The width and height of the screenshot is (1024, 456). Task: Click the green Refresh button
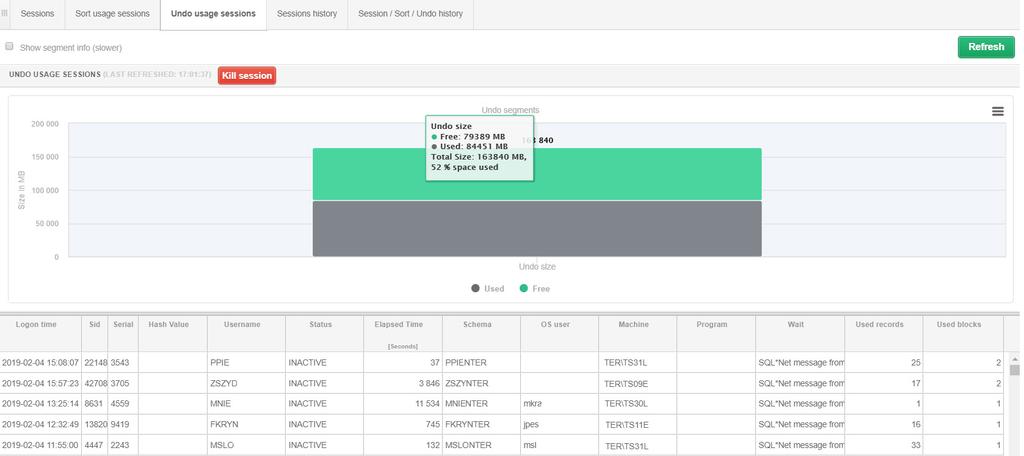(986, 47)
